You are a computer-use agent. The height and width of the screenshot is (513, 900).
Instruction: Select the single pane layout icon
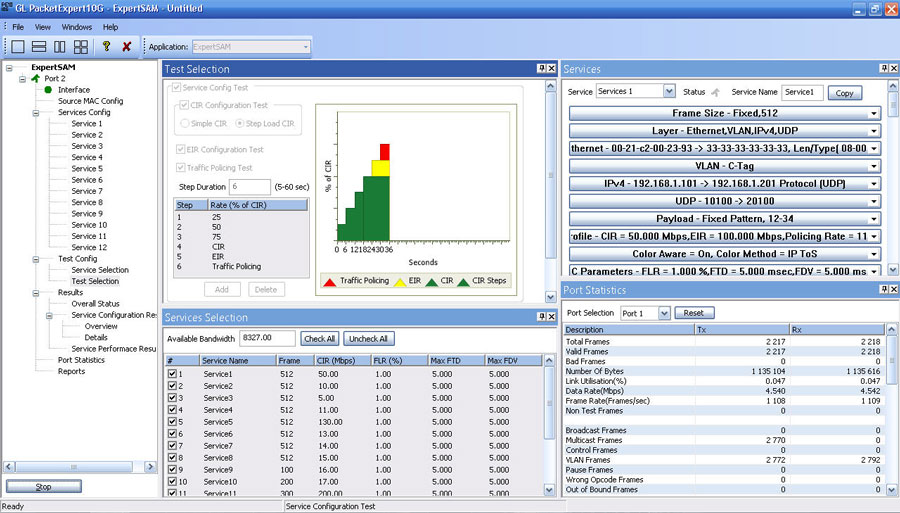pyautogui.click(x=18, y=46)
